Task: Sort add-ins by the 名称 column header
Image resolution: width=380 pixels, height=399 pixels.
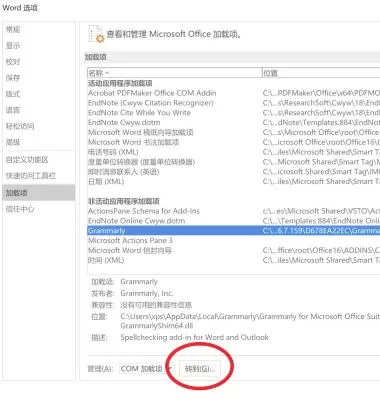Action: pos(174,73)
